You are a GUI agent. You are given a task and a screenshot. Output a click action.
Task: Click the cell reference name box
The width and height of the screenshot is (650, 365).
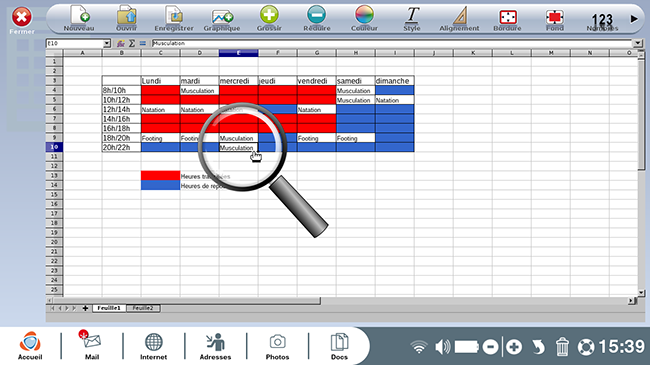pos(75,43)
